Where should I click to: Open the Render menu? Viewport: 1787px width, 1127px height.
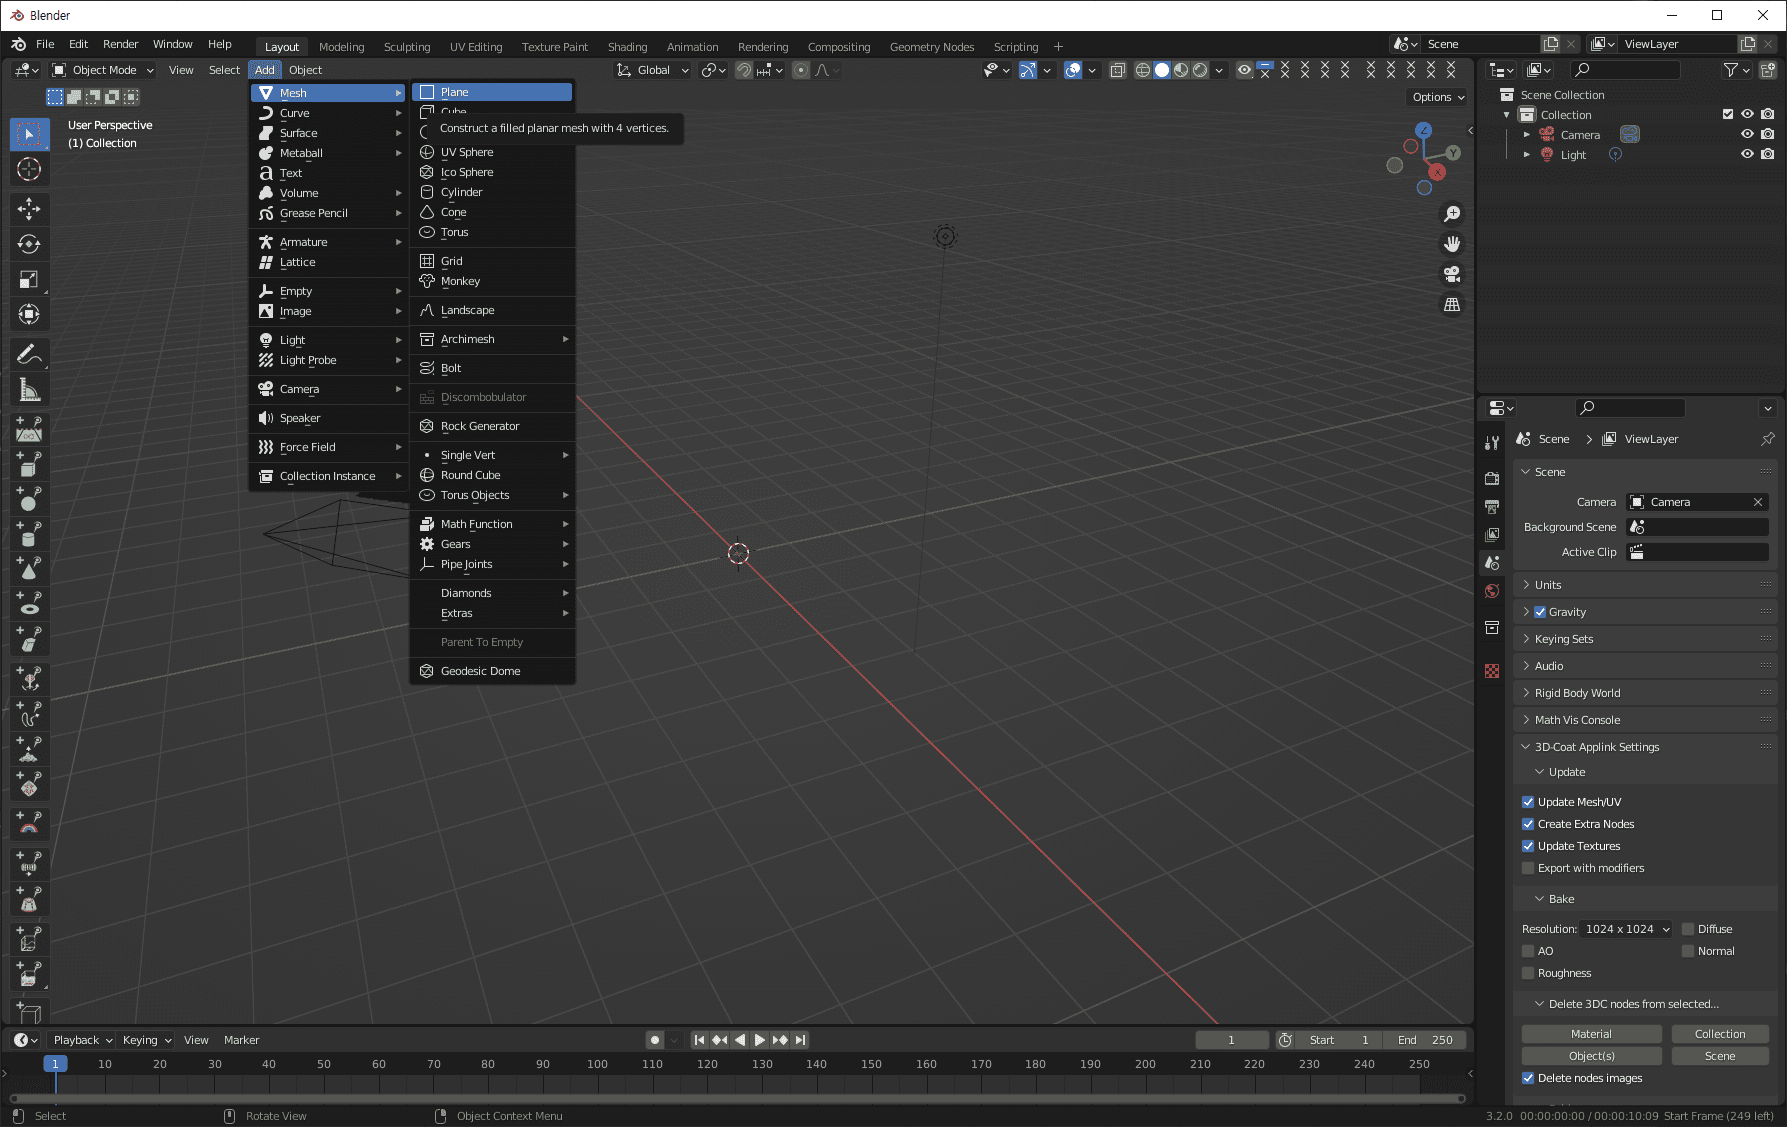coord(120,44)
